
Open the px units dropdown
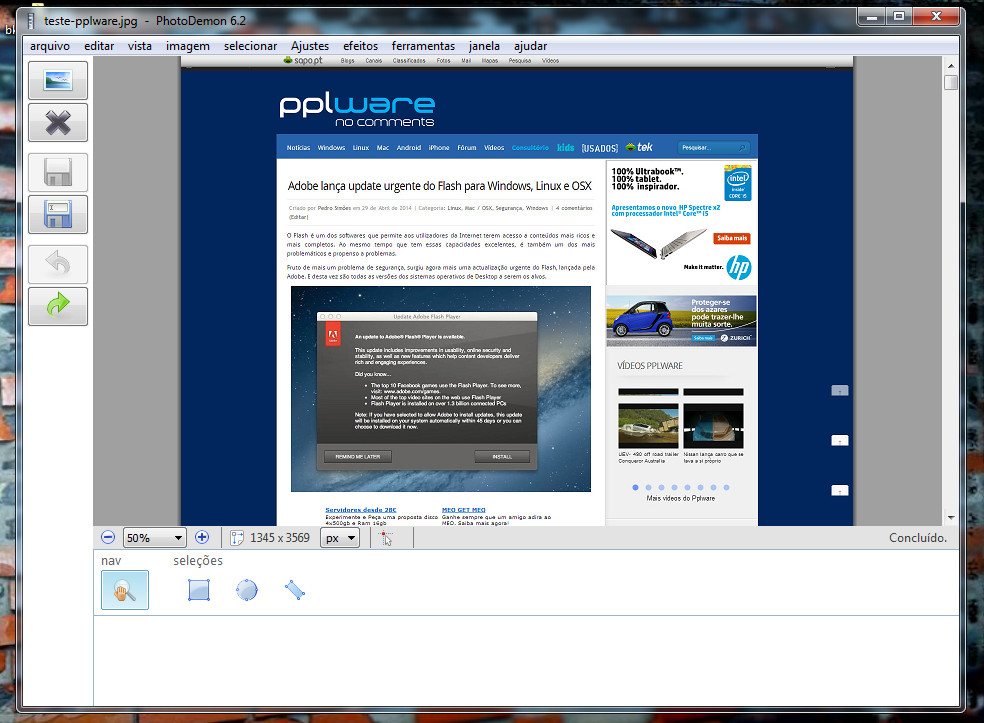pyautogui.click(x=340, y=538)
